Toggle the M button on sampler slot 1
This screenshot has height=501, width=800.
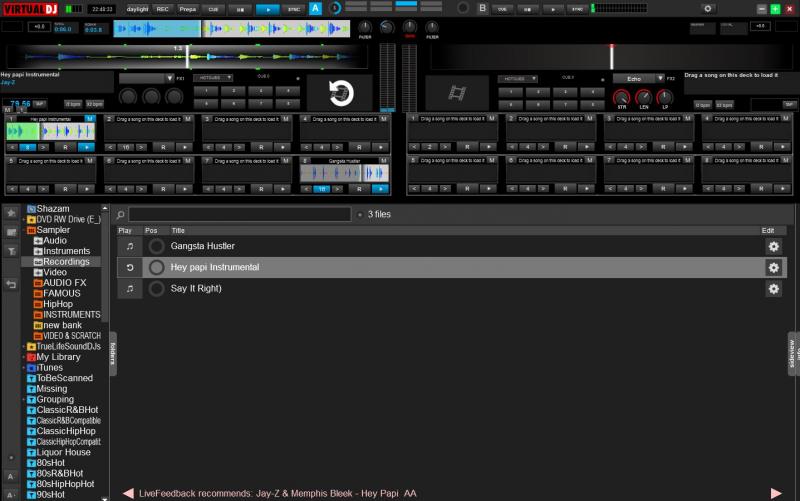[x=90, y=119]
